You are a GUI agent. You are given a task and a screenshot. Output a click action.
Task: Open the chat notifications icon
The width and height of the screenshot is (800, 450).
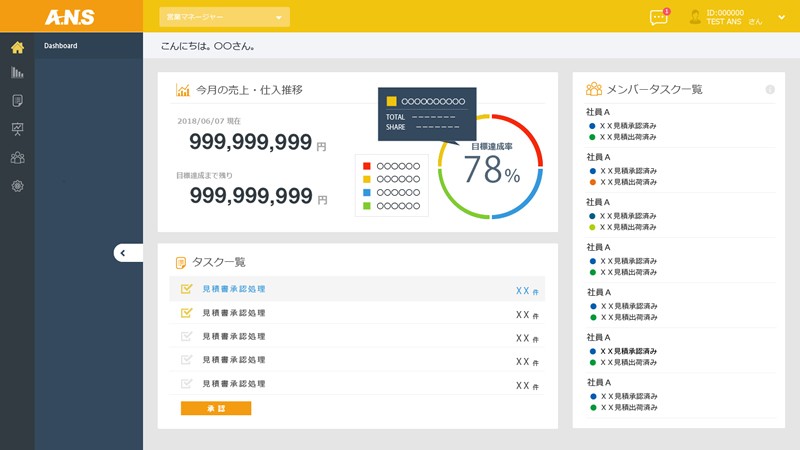tap(658, 17)
